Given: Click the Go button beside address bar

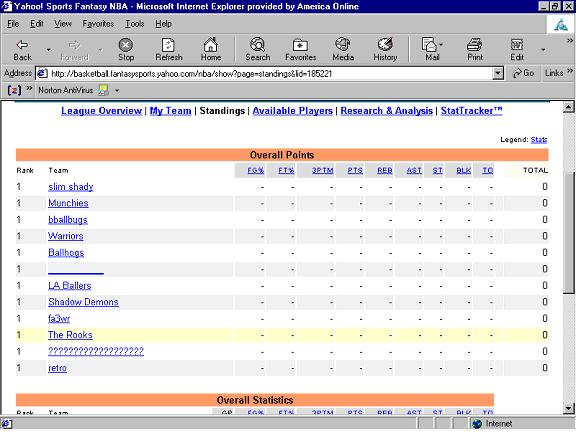Looking at the screenshot, I should click(523, 73).
